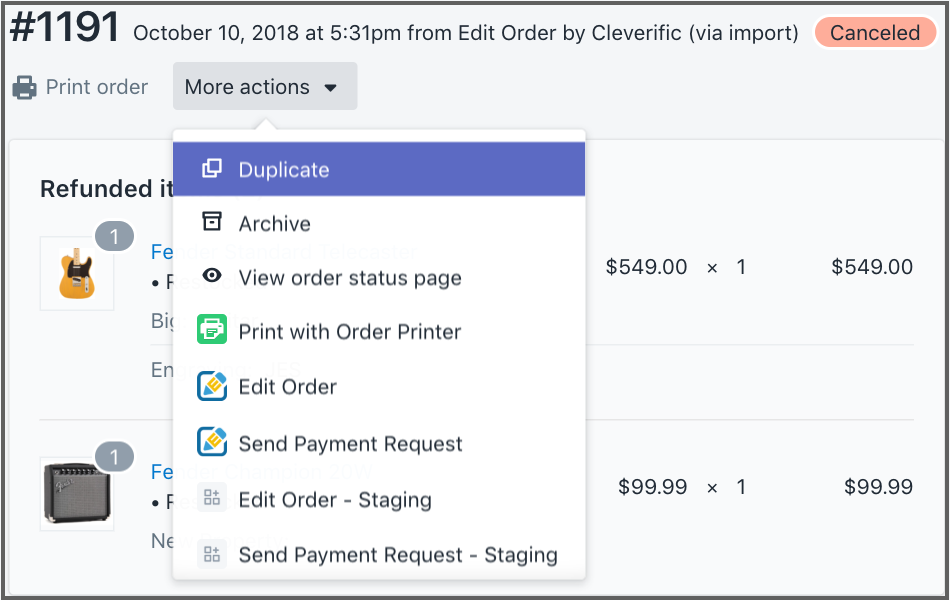Click the blue Send Payment Request app icon
Screen dimensions: 950x600
click(212, 442)
